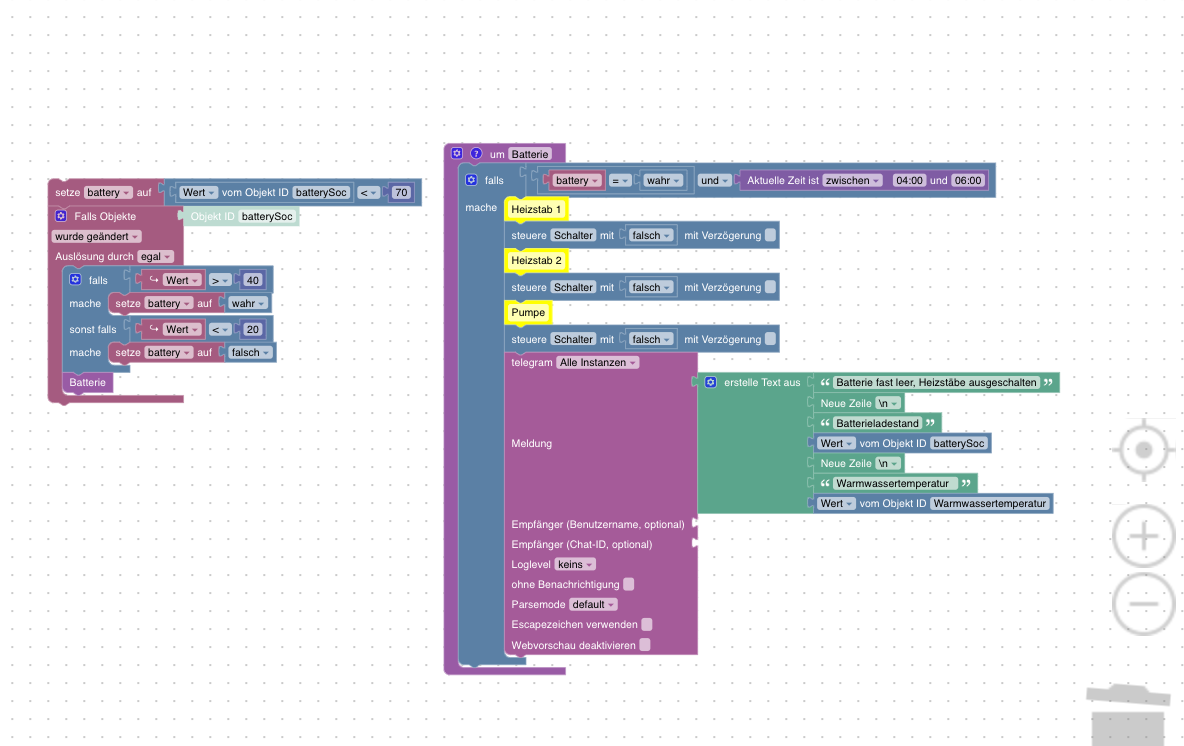Image resolution: width=1184 pixels, height=746 pixels.
Task: Select the yellow 'Heizstab 2' comment block
Action: pos(536,260)
